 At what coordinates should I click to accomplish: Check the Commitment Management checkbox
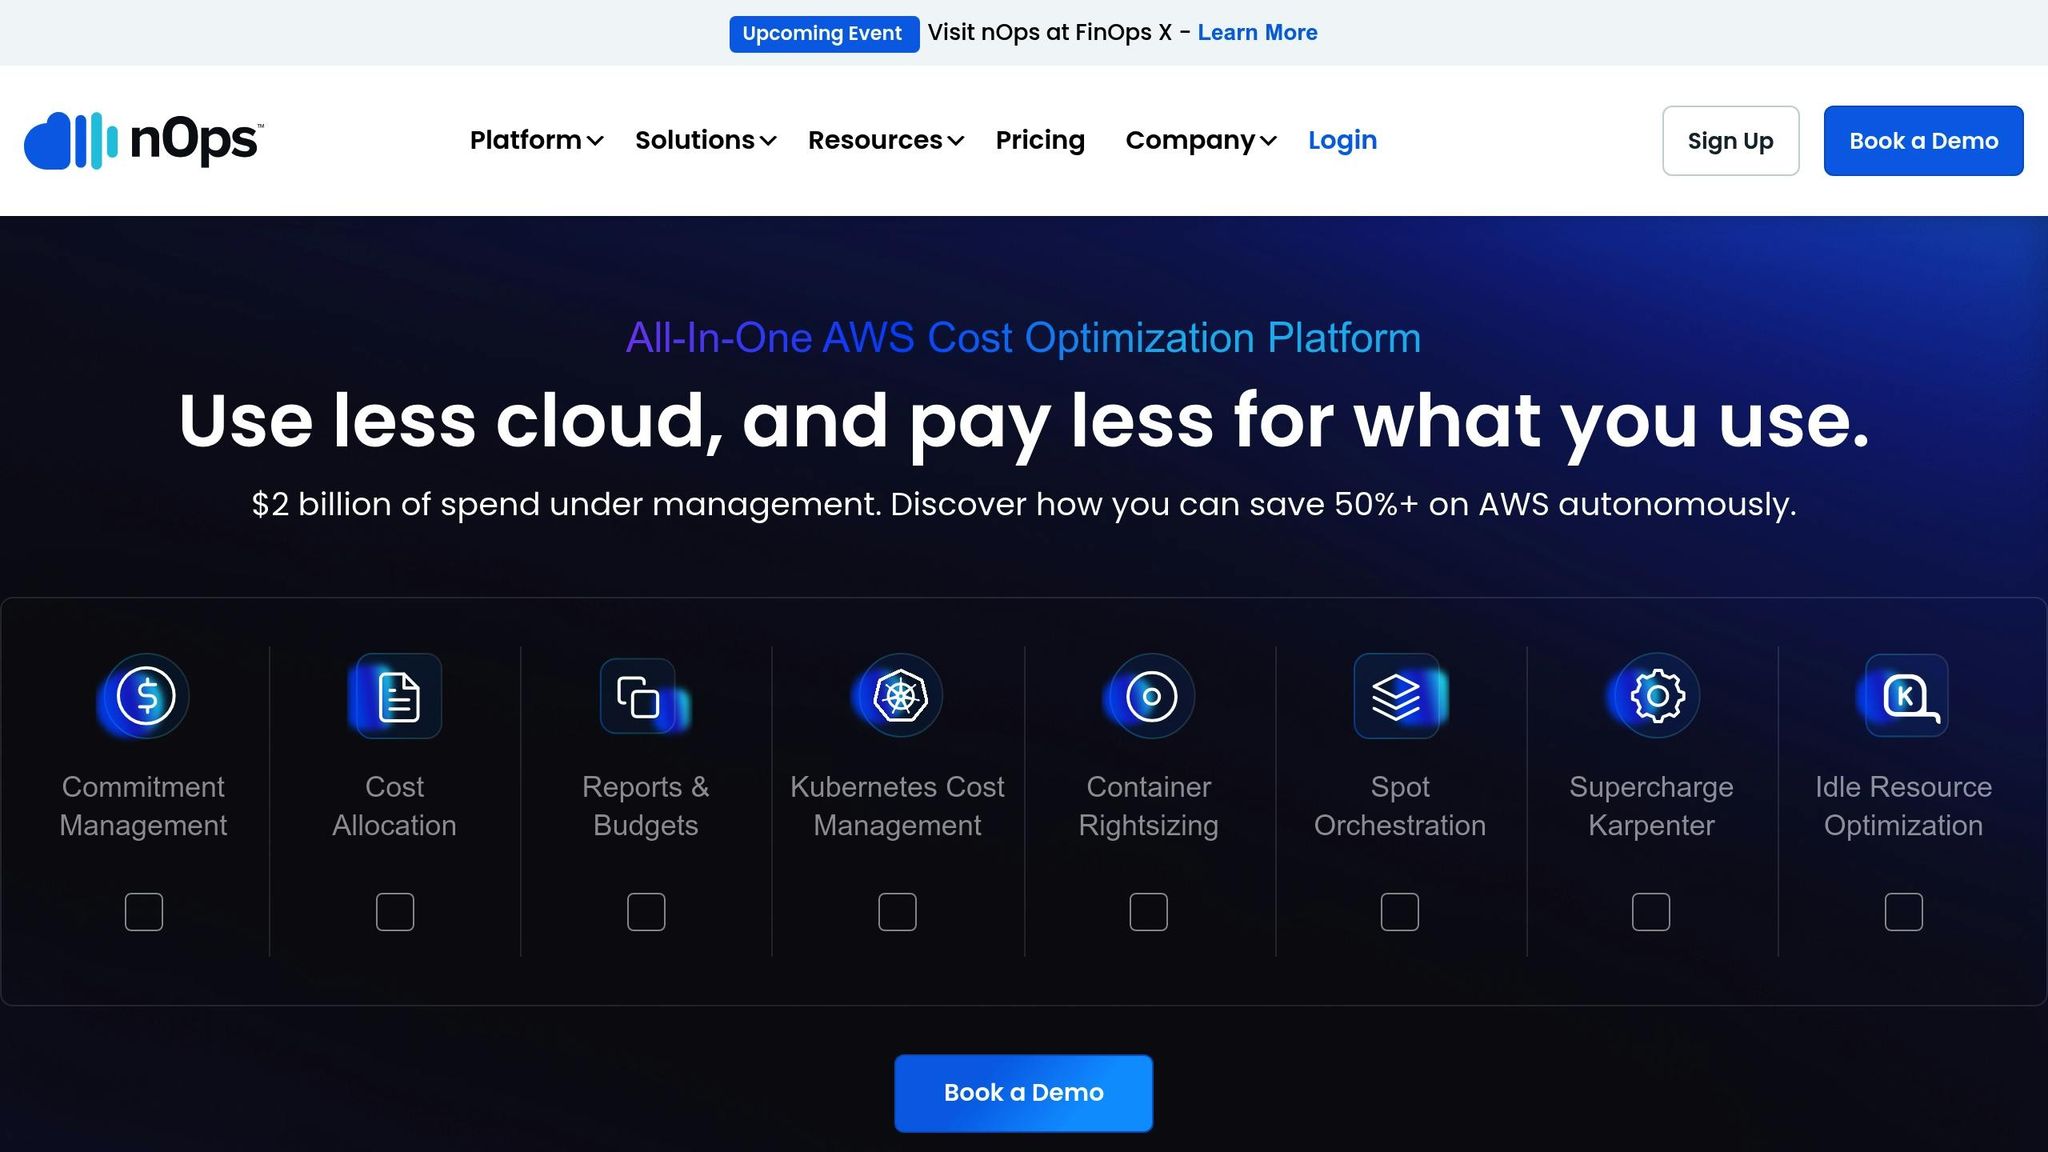click(x=144, y=912)
